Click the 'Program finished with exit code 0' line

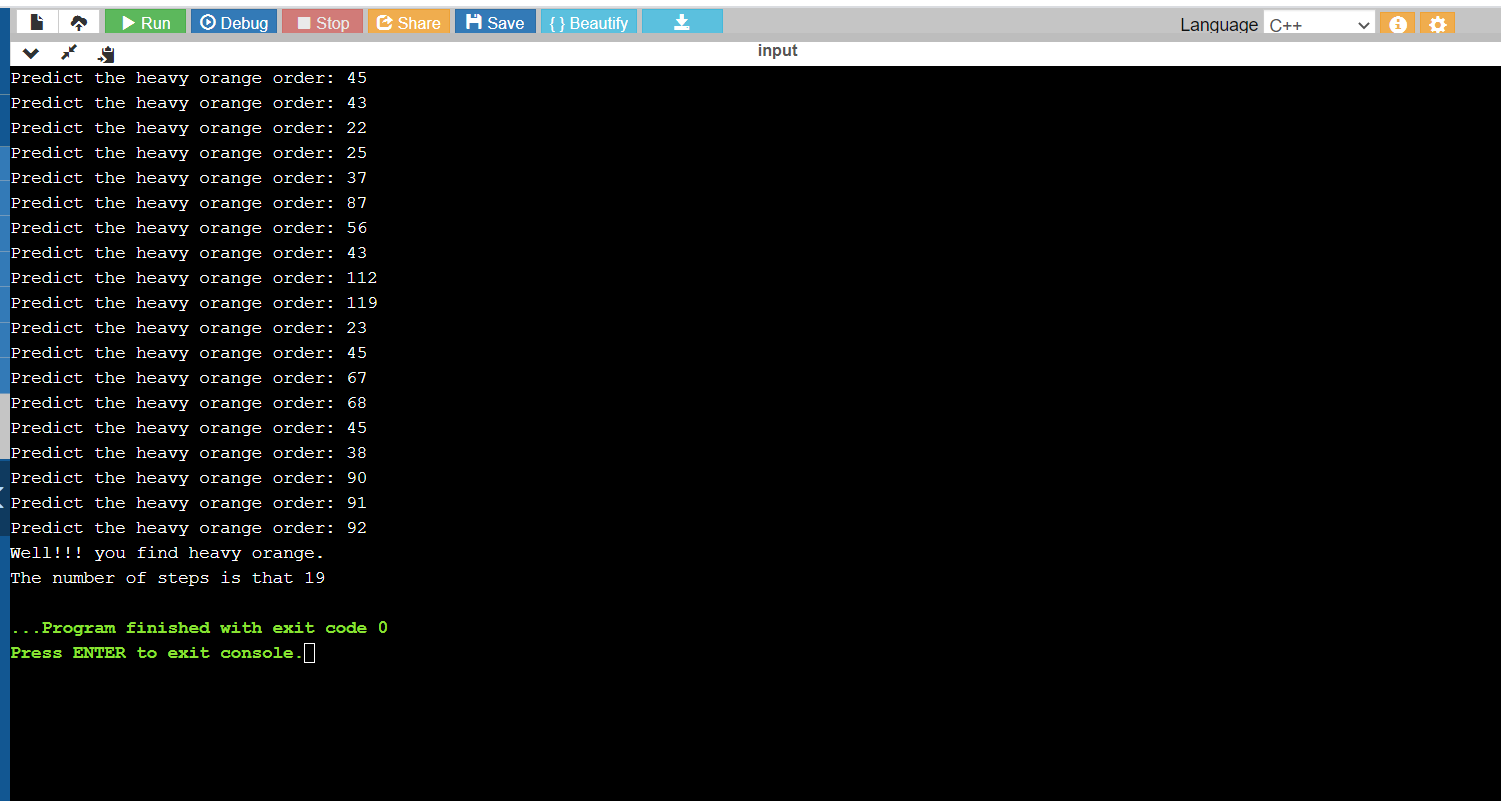click(199, 628)
